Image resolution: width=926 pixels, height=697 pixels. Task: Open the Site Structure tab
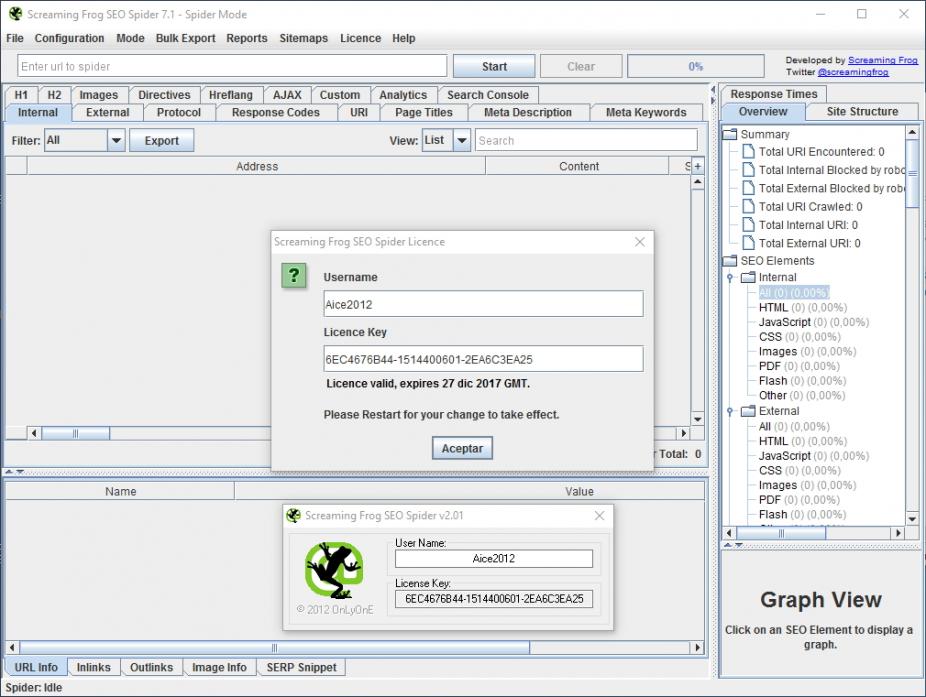click(862, 112)
